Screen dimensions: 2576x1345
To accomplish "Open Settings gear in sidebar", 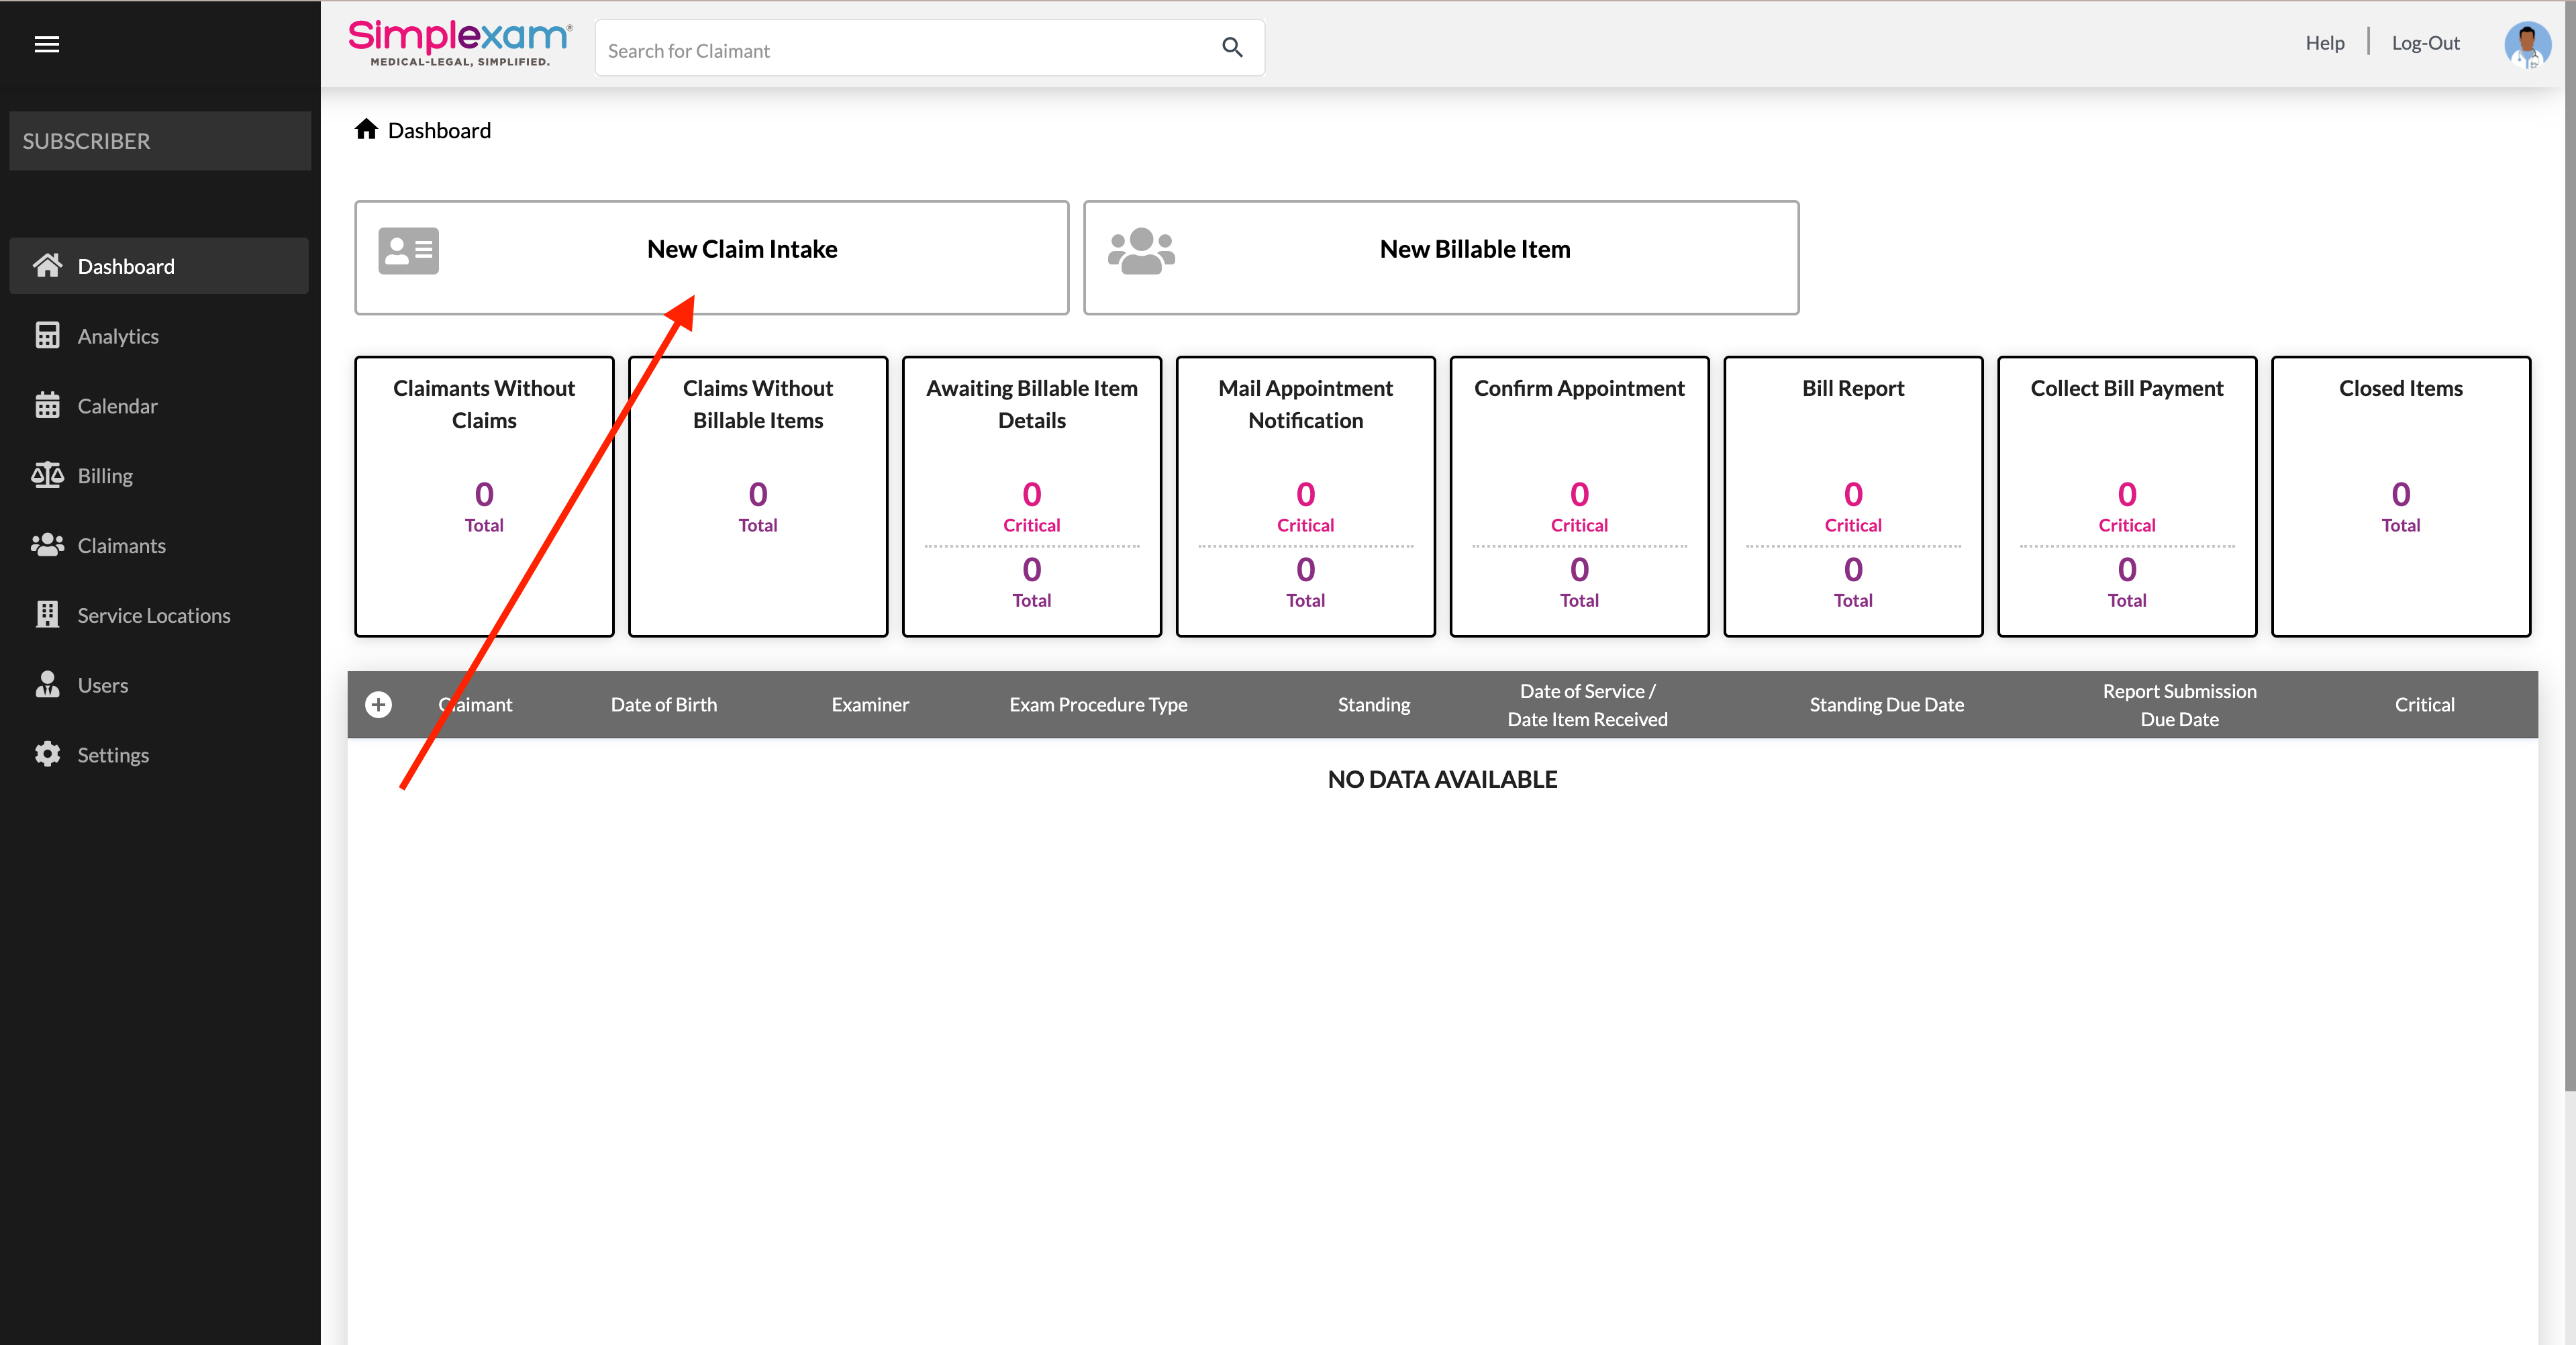I will 47,755.
